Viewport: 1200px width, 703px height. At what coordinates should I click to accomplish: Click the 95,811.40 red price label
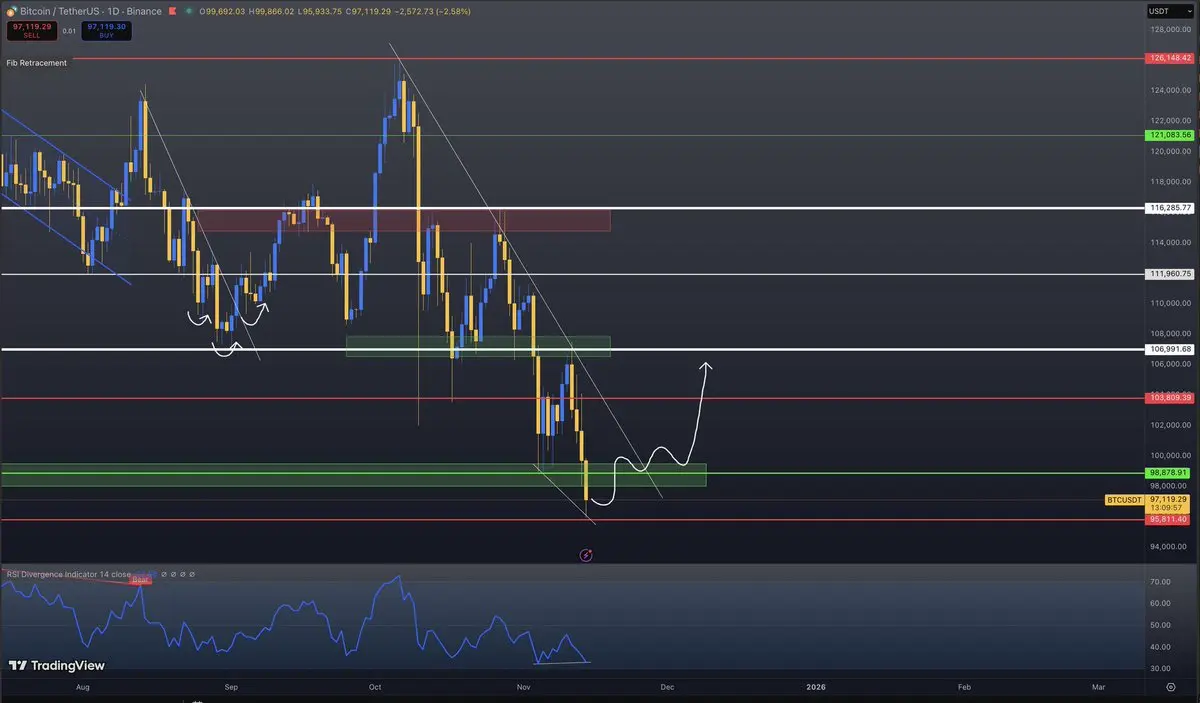[1170, 520]
